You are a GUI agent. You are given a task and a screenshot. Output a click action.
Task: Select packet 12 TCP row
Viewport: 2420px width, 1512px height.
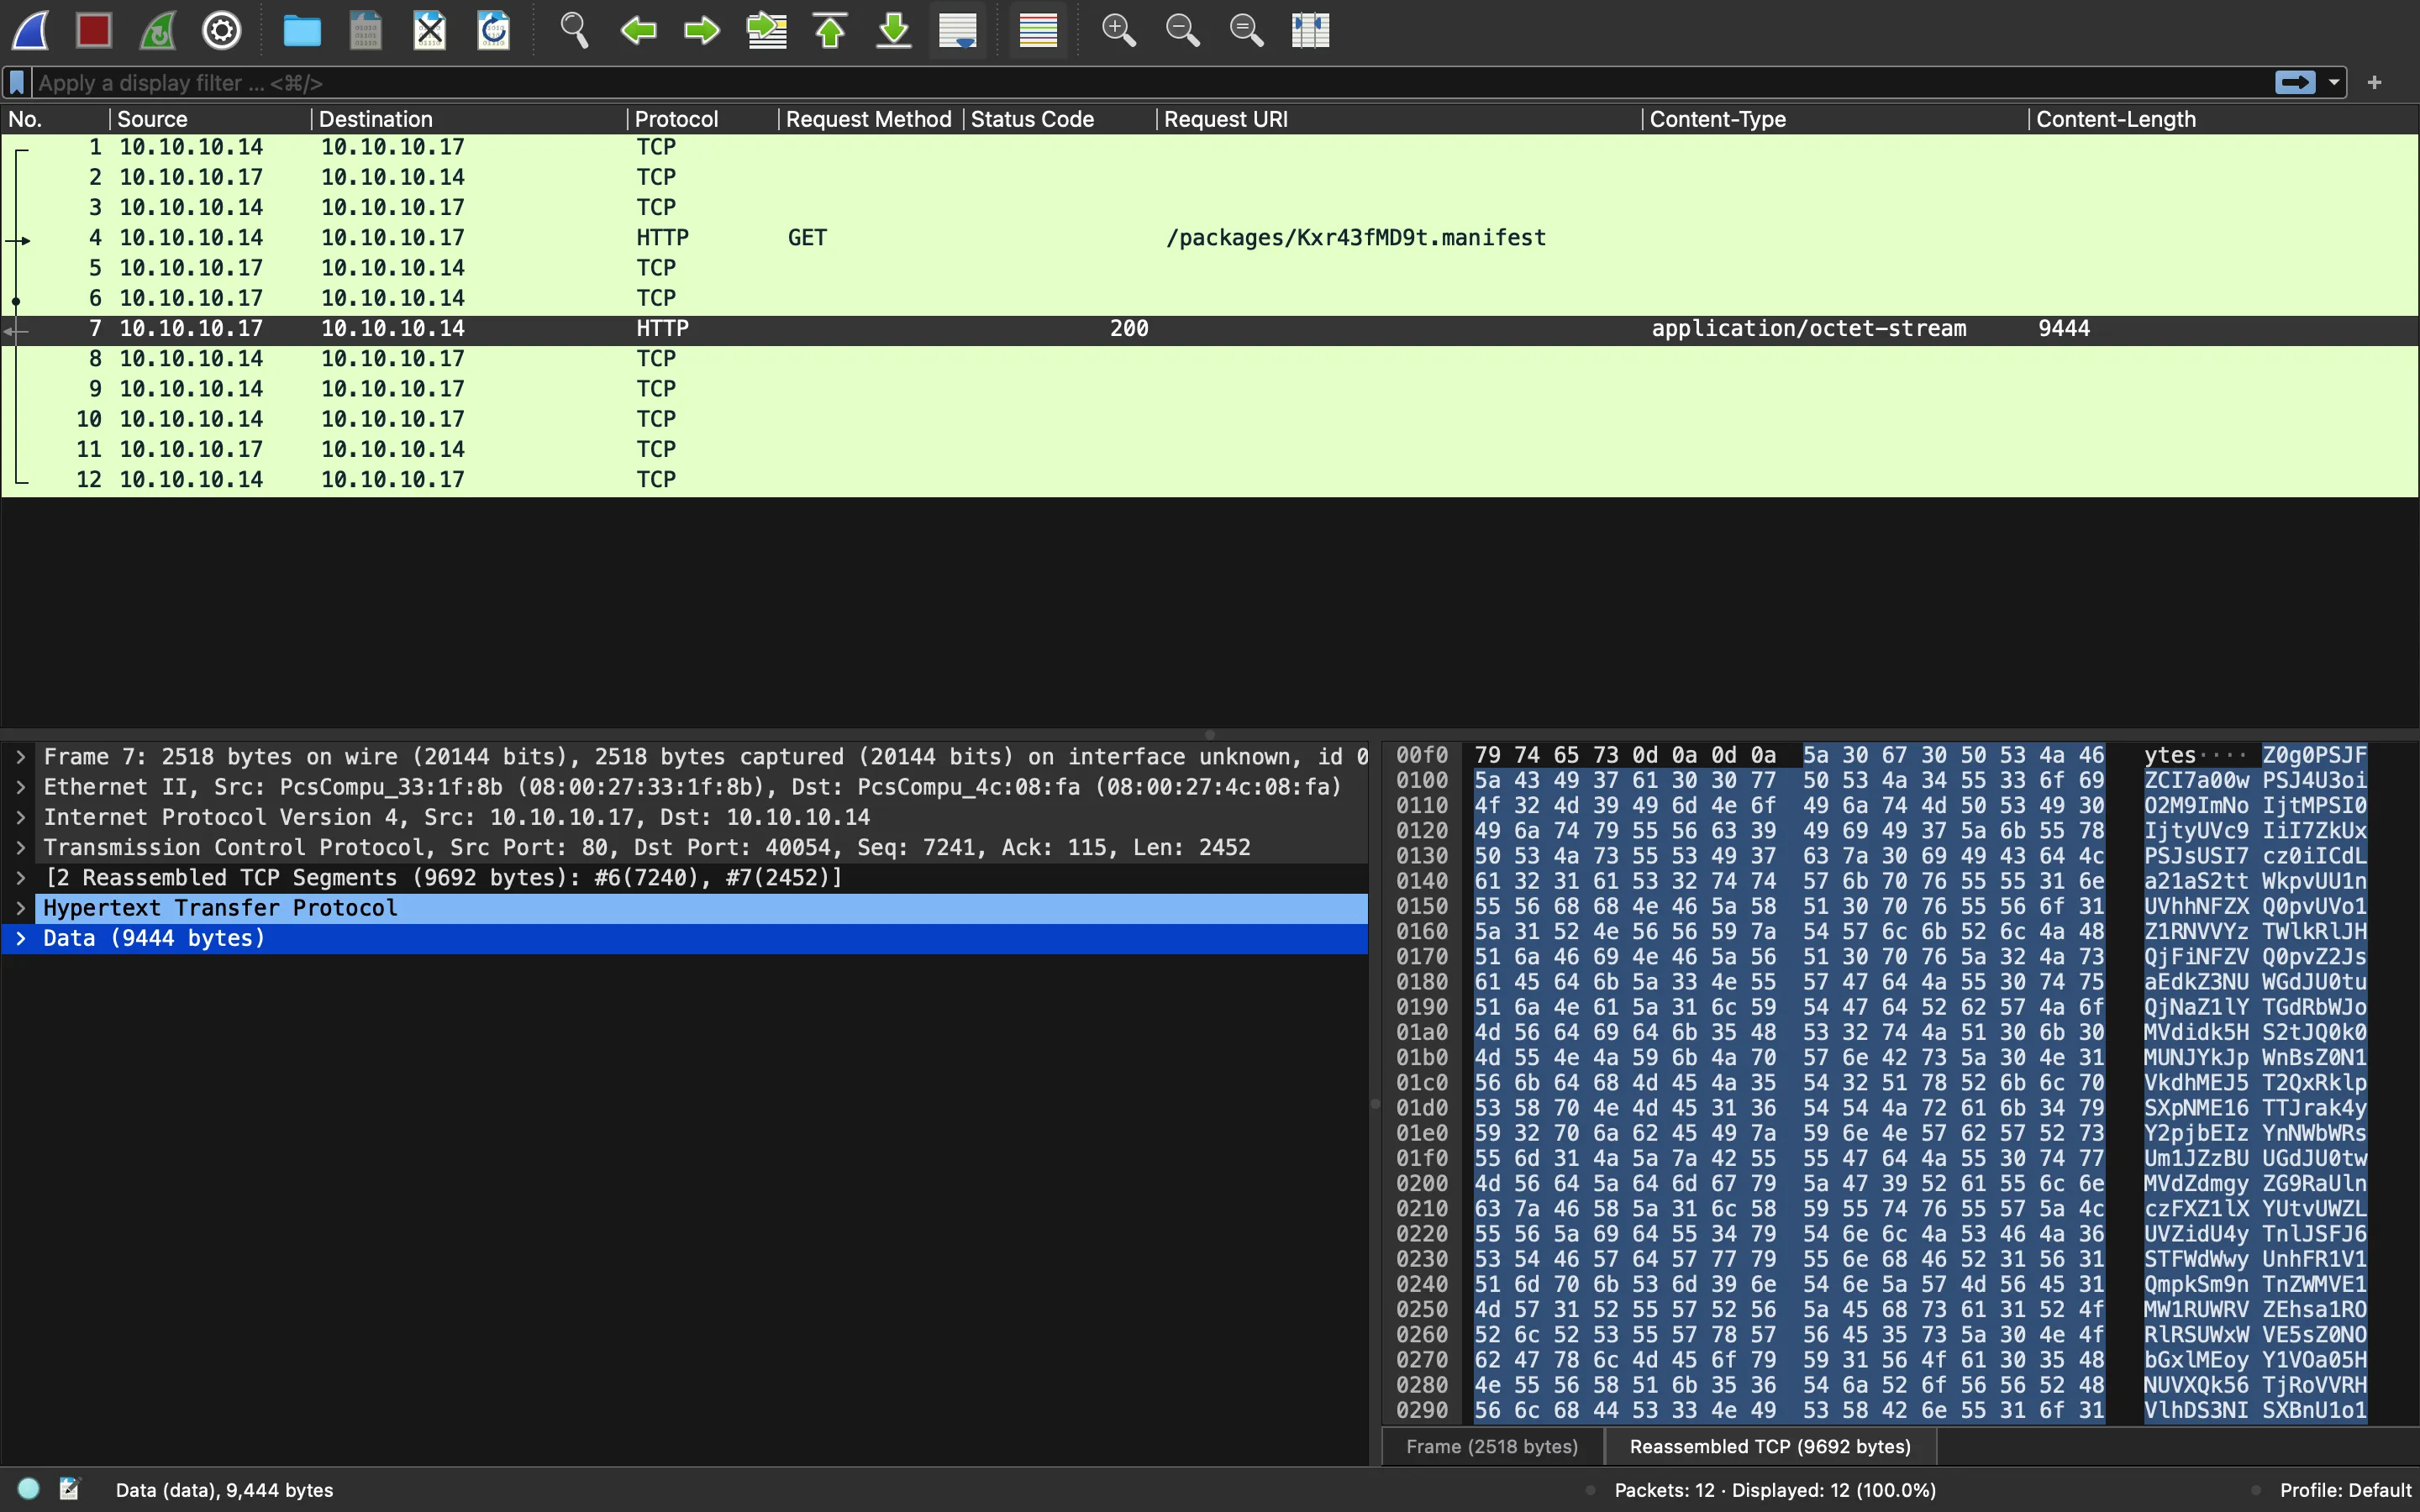[1210, 480]
